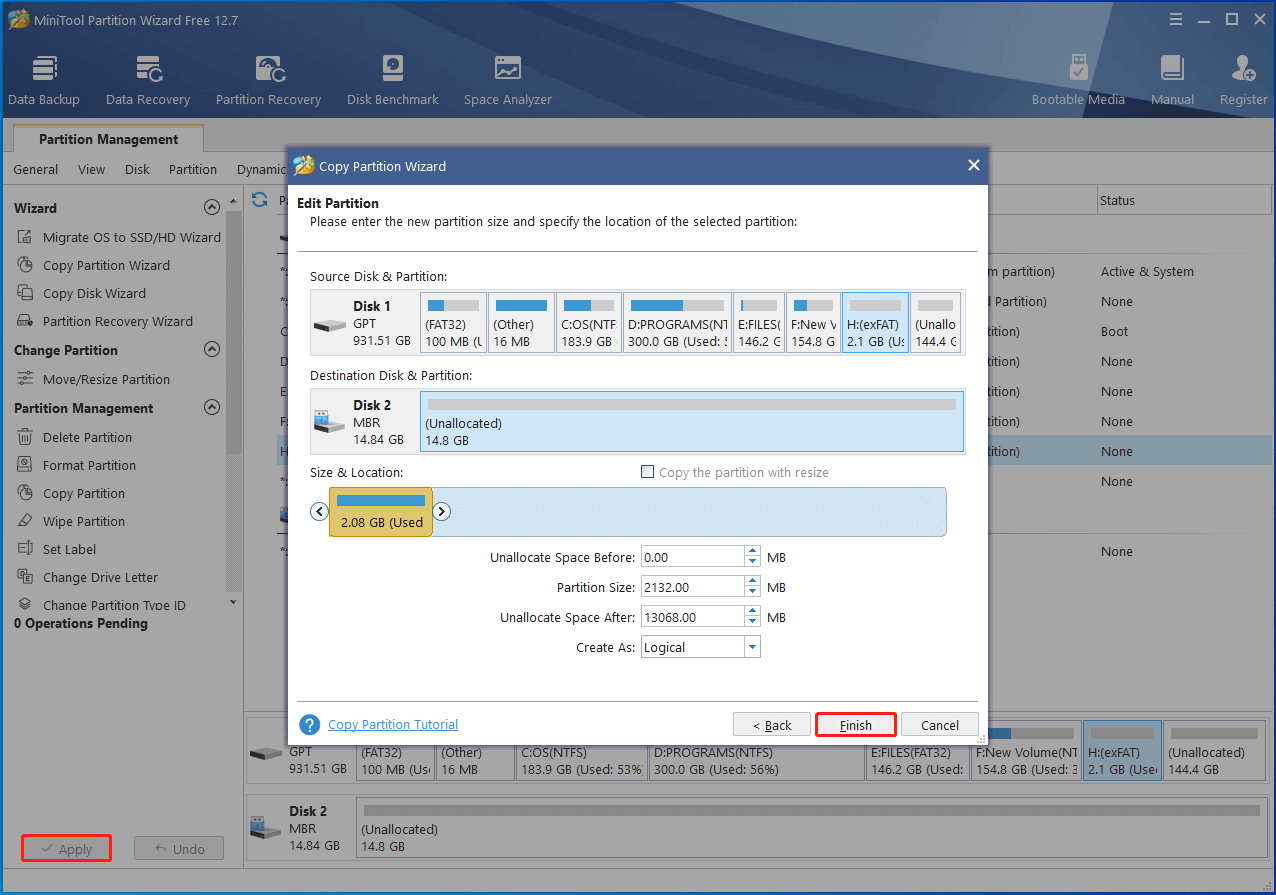Image resolution: width=1276 pixels, height=895 pixels.
Task: Open the Data Recovery tool
Action: click(148, 80)
